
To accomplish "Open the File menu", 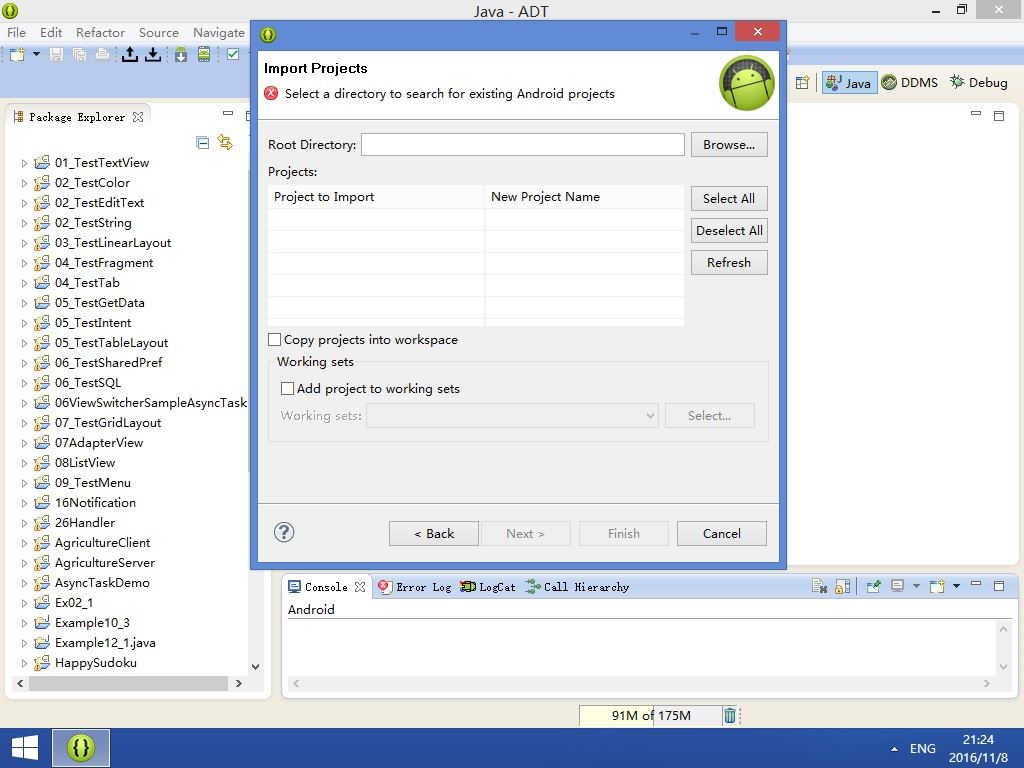I will (x=16, y=33).
